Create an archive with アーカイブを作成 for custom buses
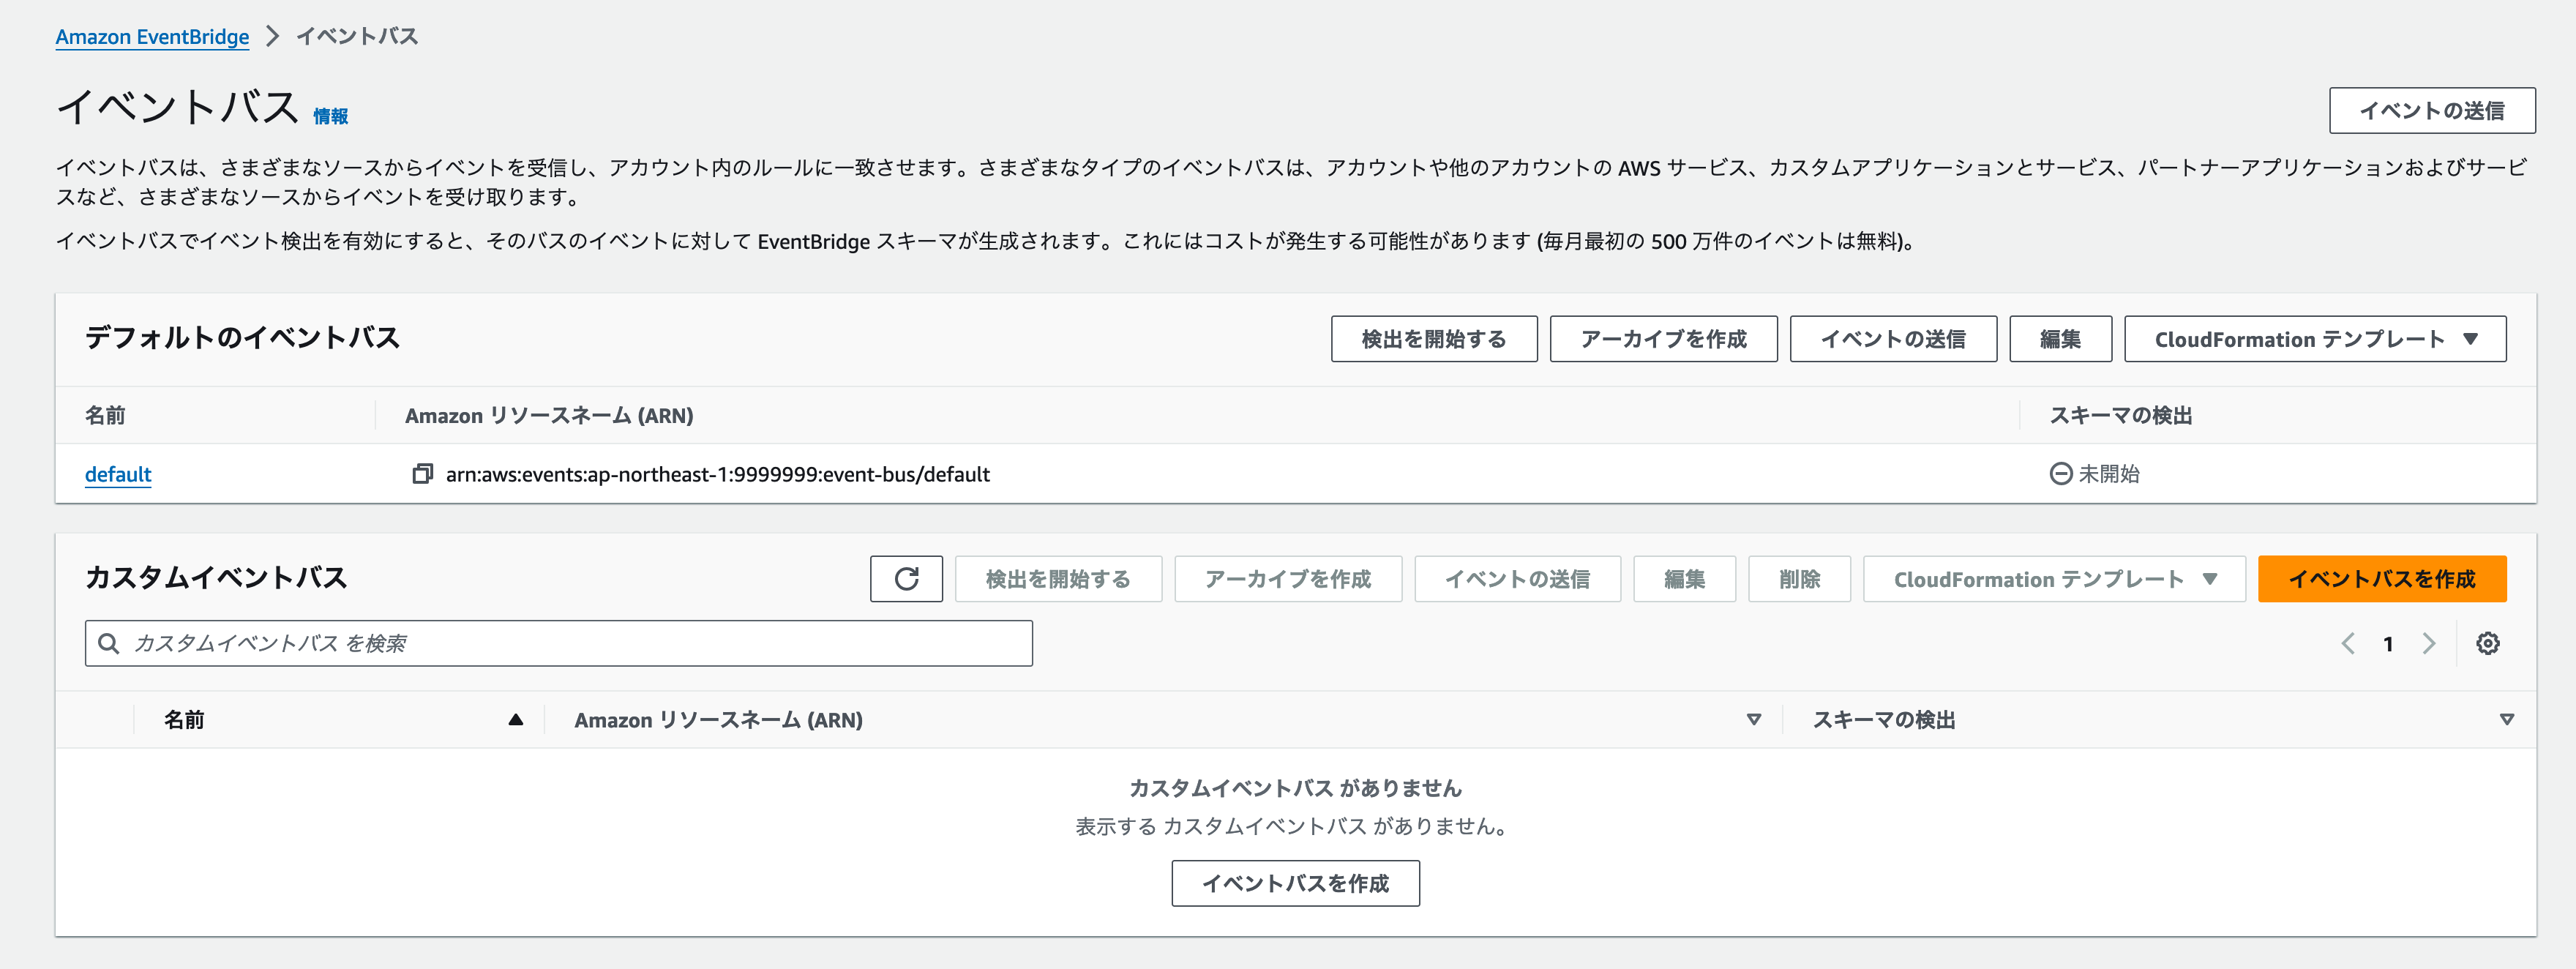Image resolution: width=2576 pixels, height=969 pixels. coord(1288,578)
